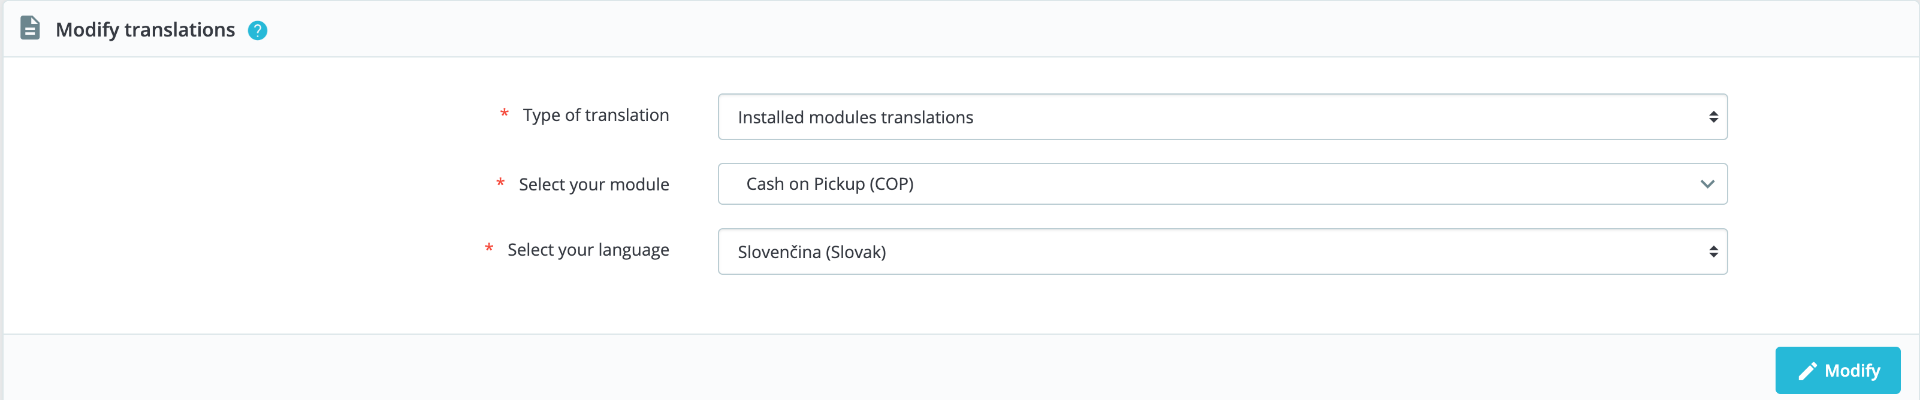Open the Slovenčina (Slovak) language dropdown
The height and width of the screenshot is (400, 1920).
tap(1222, 252)
